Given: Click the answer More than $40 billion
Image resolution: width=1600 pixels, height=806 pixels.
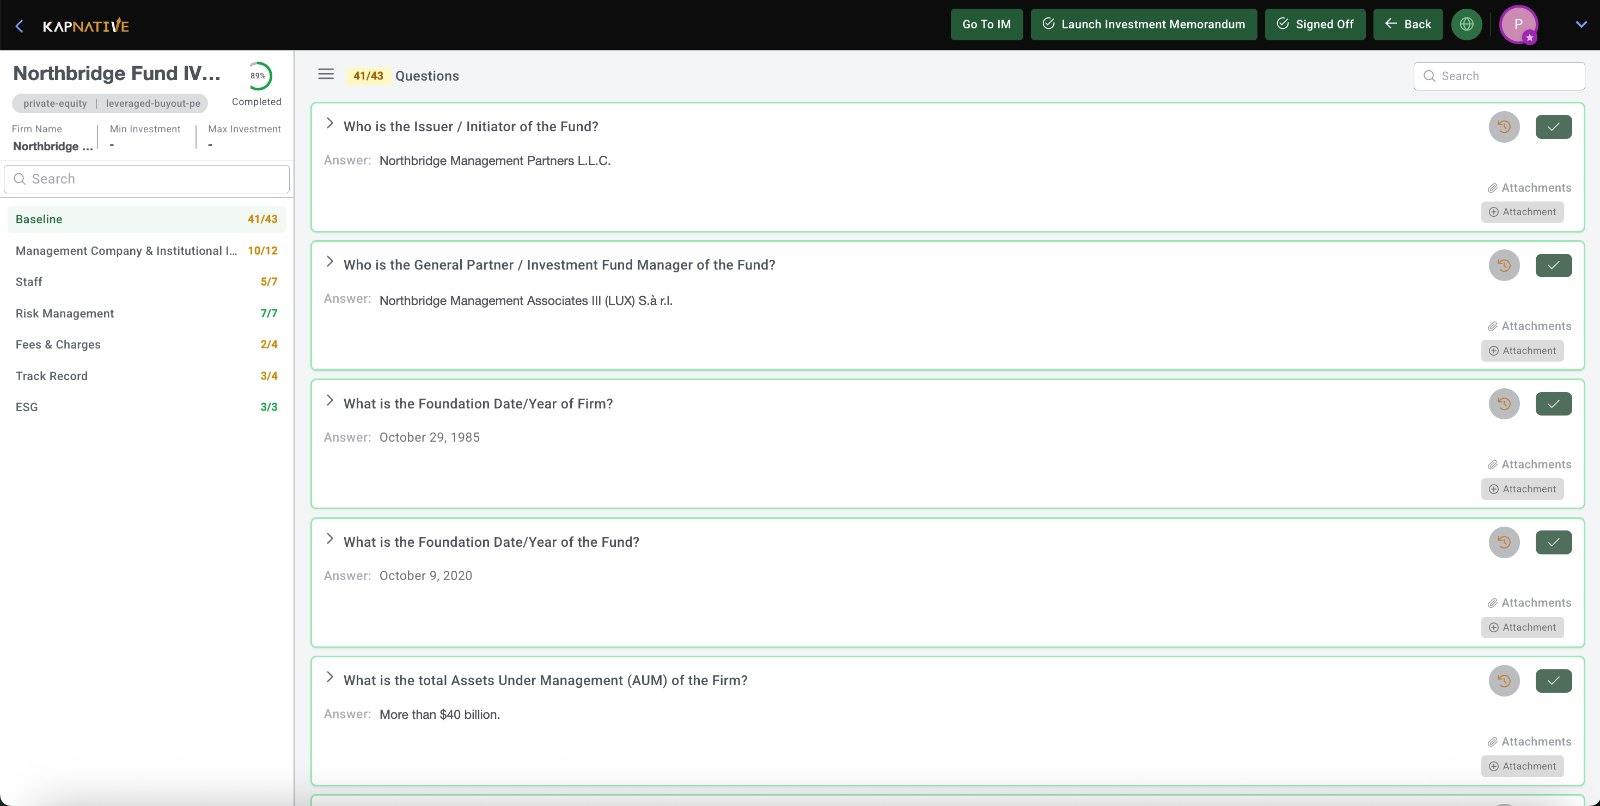Looking at the screenshot, I should tap(440, 715).
